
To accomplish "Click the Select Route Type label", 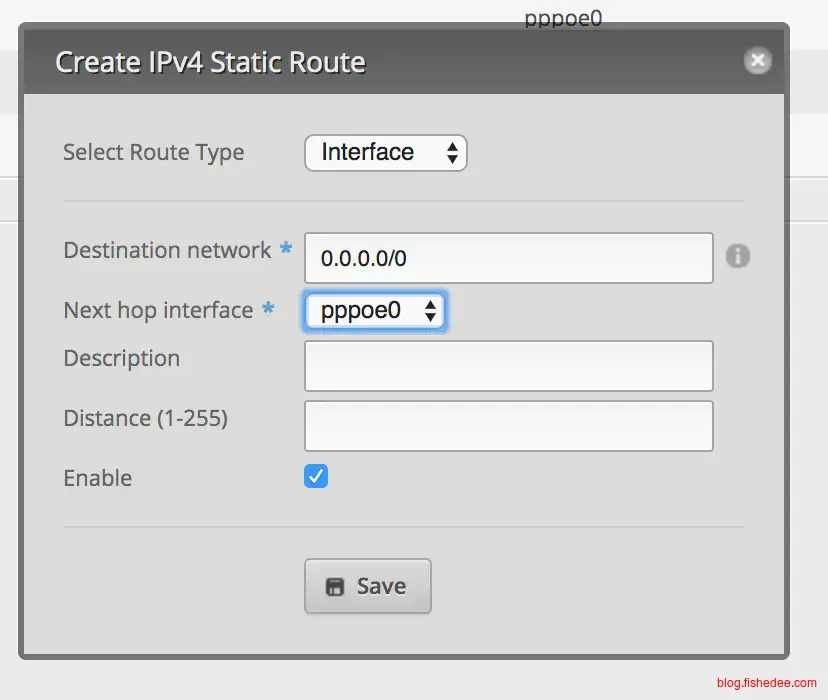I will click(153, 152).
